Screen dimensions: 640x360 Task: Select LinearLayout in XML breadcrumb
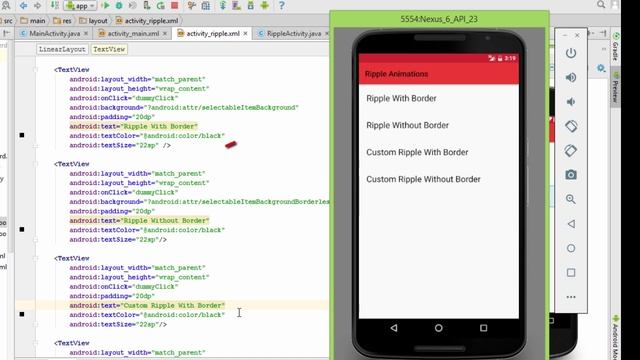(62, 49)
